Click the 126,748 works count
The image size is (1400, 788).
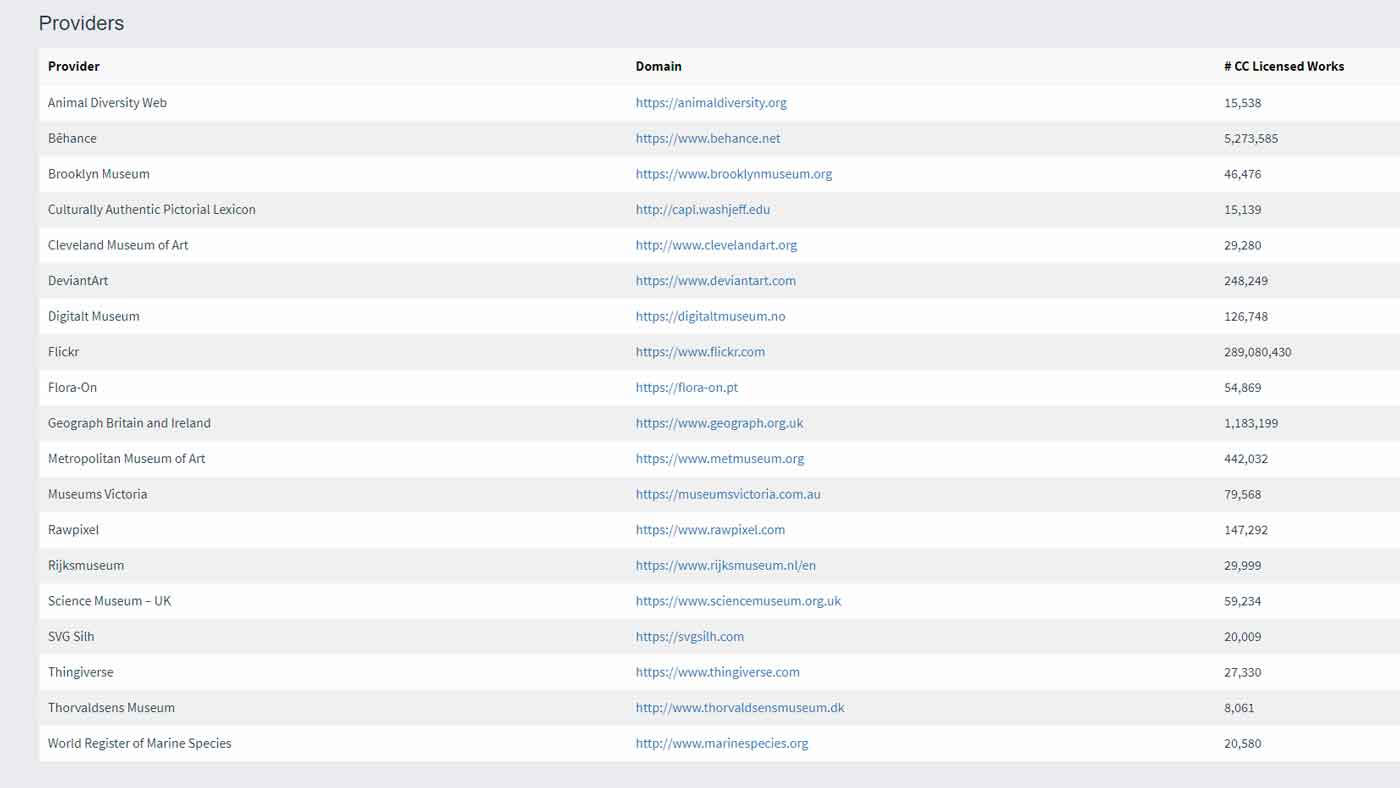1246,316
